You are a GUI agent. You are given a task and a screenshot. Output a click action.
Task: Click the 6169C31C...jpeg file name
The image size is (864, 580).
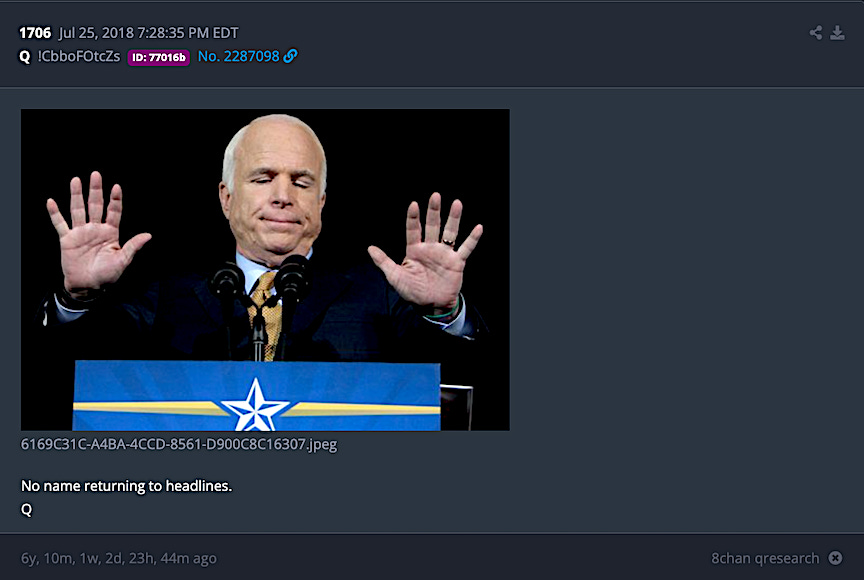tap(179, 444)
